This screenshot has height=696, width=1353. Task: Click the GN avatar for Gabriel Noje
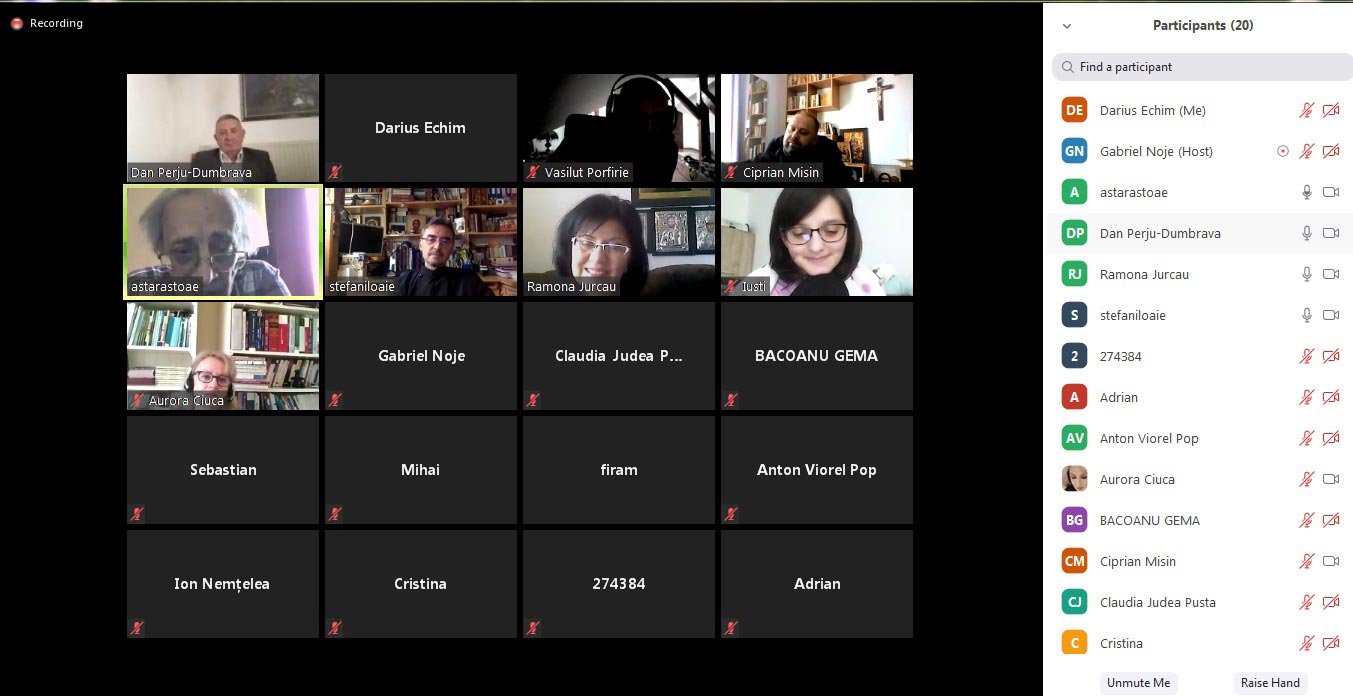pyautogui.click(x=1074, y=152)
